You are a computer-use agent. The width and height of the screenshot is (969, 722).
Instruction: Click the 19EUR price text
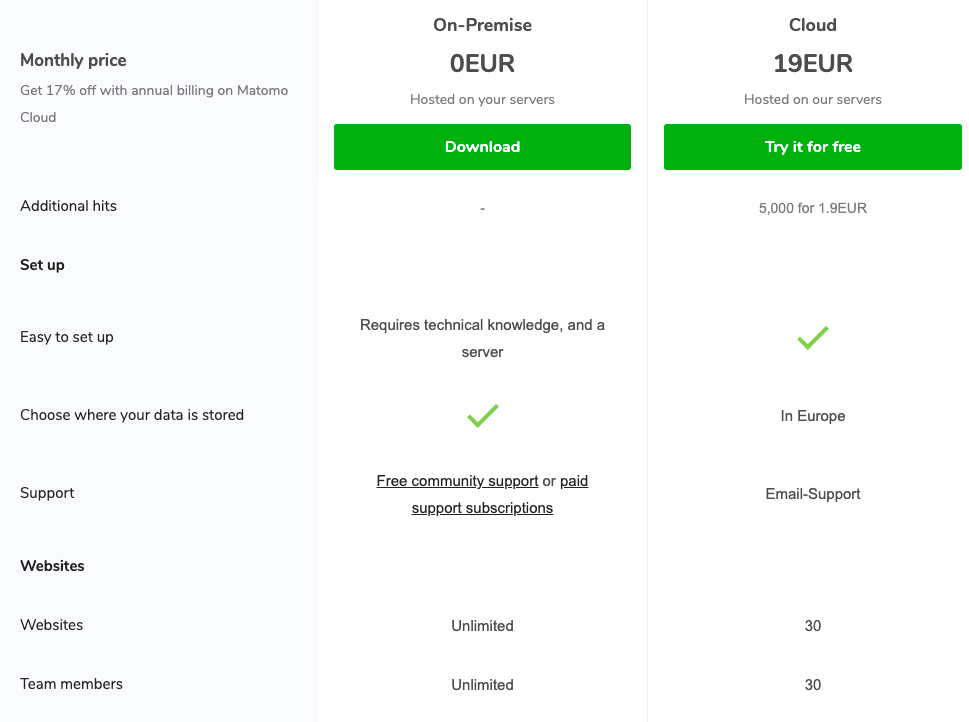(812, 64)
